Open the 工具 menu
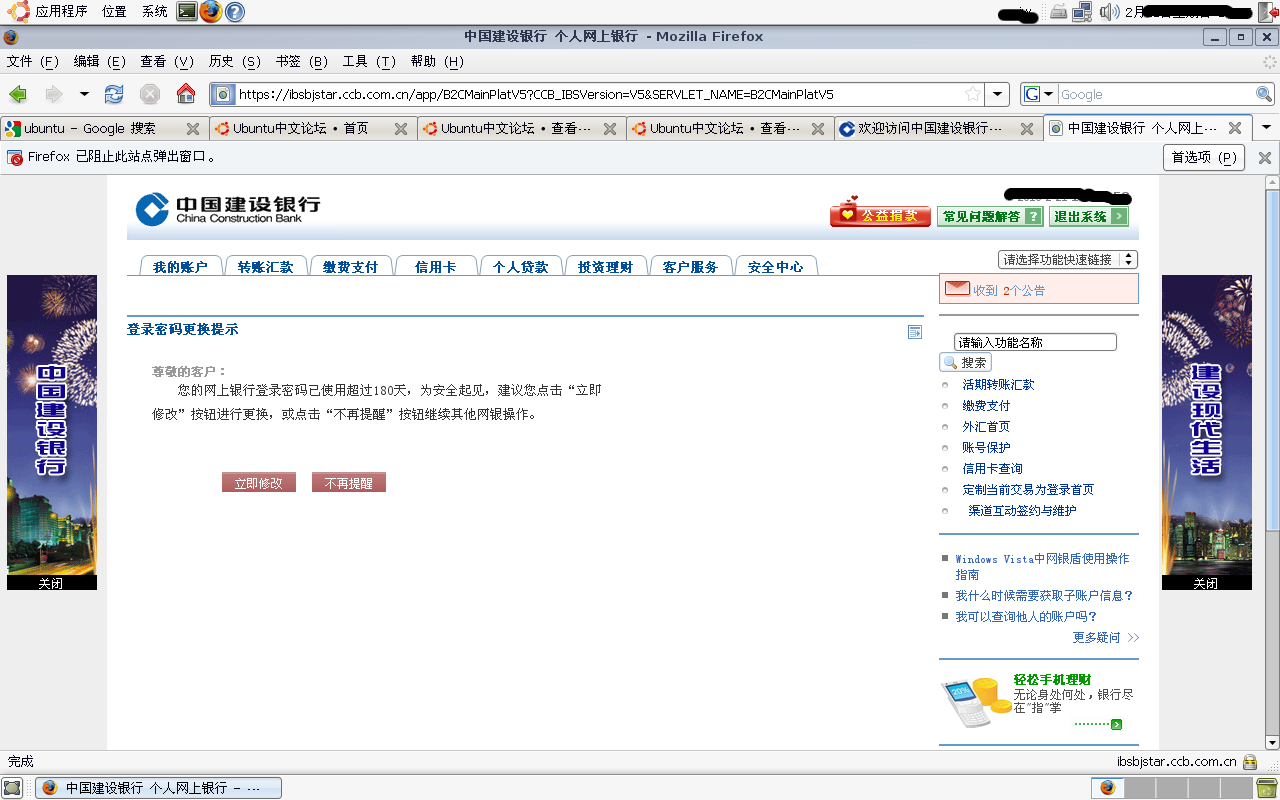The width and height of the screenshot is (1280, 800). pos(369,61)
